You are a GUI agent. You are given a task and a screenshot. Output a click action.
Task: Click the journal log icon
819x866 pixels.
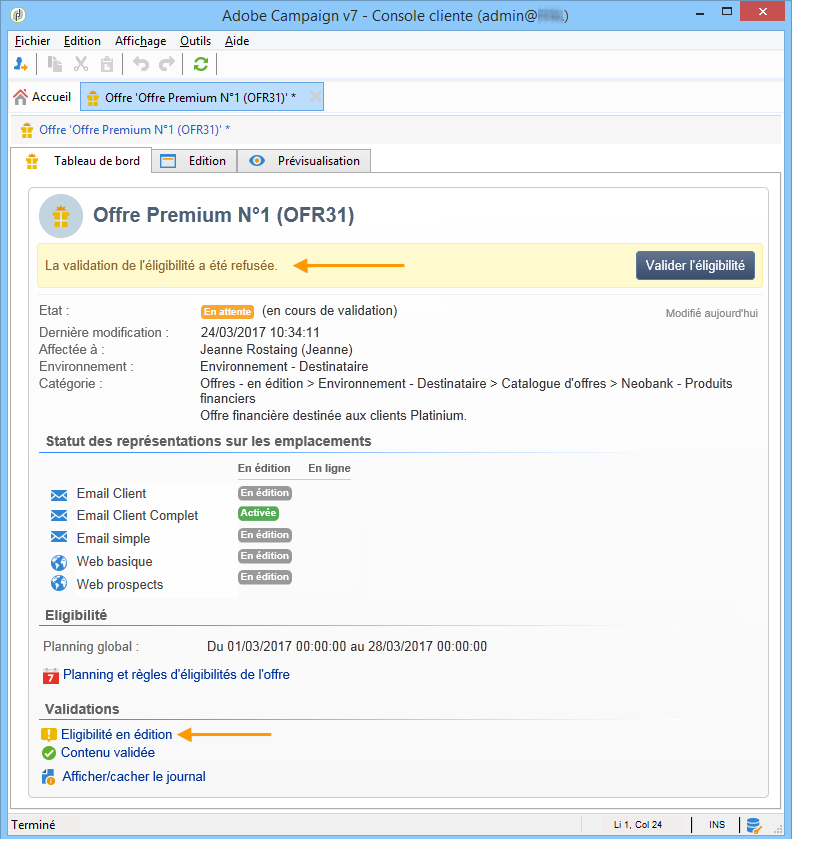coord(49,777)
